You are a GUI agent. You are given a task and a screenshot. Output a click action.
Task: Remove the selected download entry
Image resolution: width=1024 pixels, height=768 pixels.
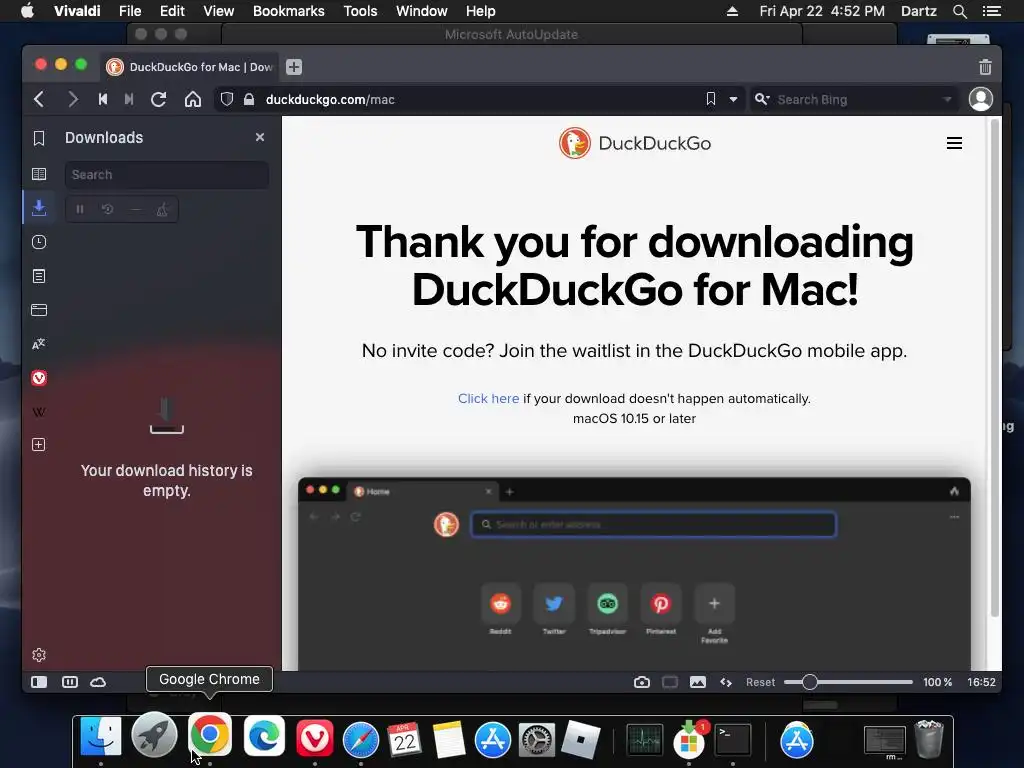pos(135,210)
